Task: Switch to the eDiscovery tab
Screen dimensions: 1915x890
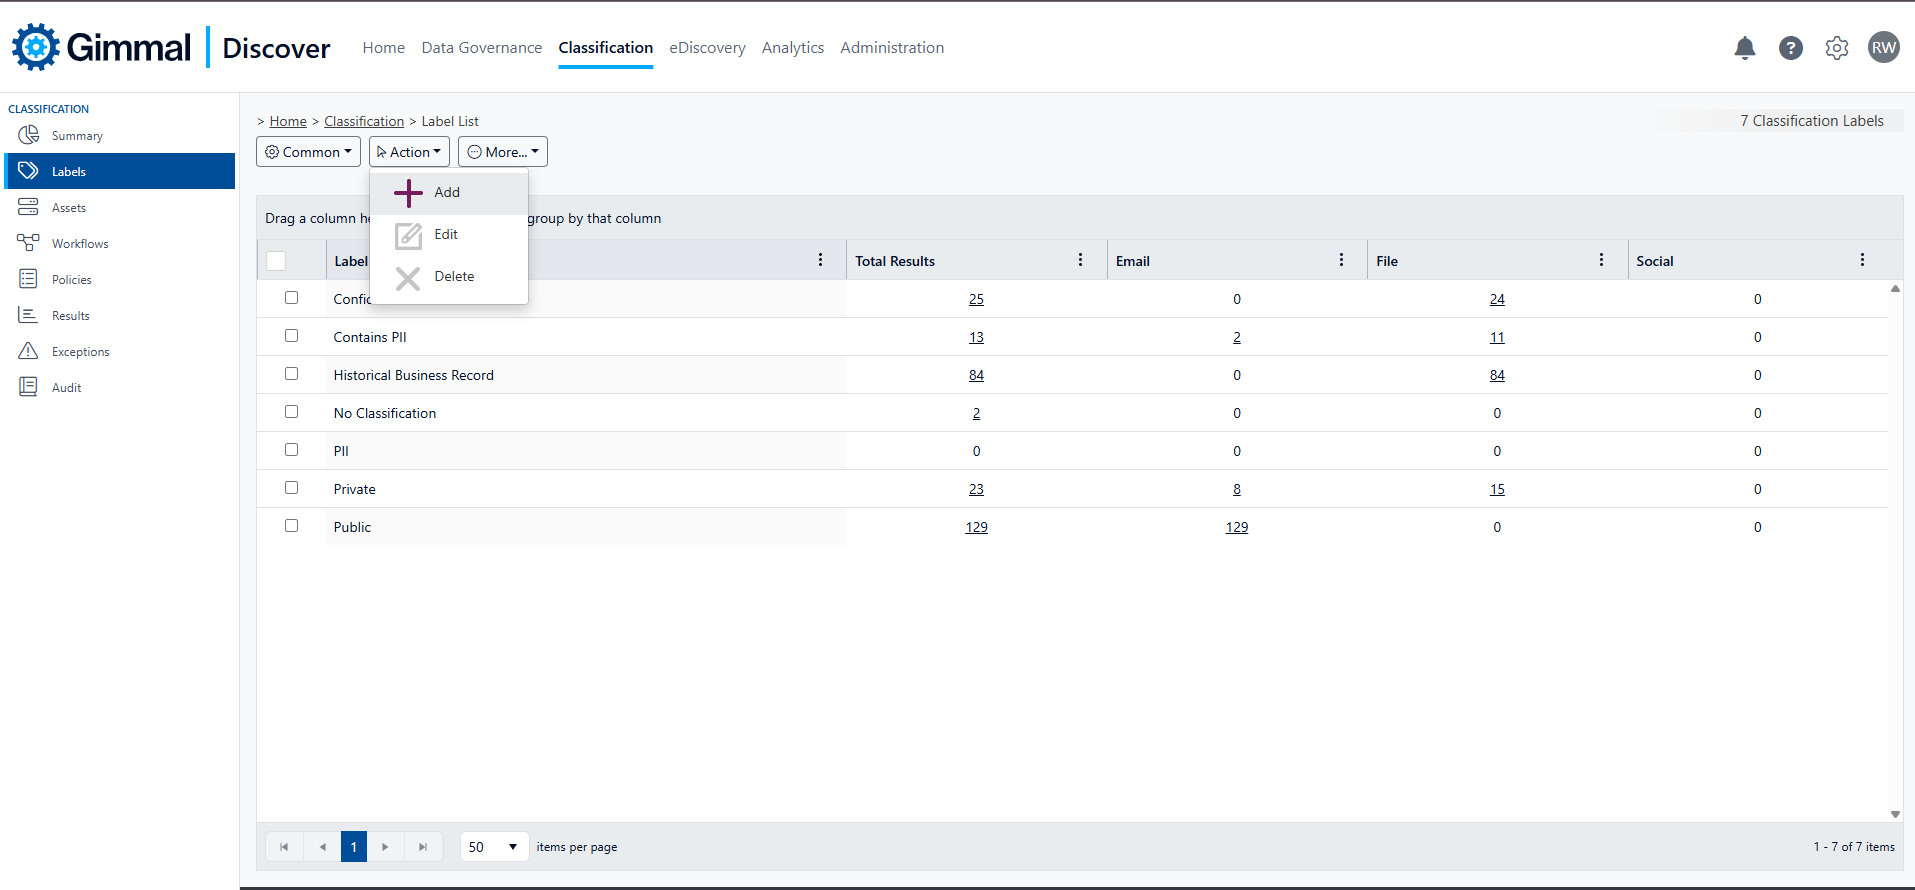Action: coord(707,48)
